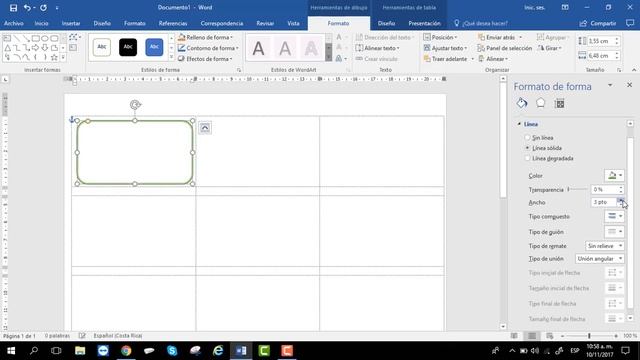The width and height of the screenshot is (640, 360).
Task: Click the zoom slider in the status bar
Action: 589,336
